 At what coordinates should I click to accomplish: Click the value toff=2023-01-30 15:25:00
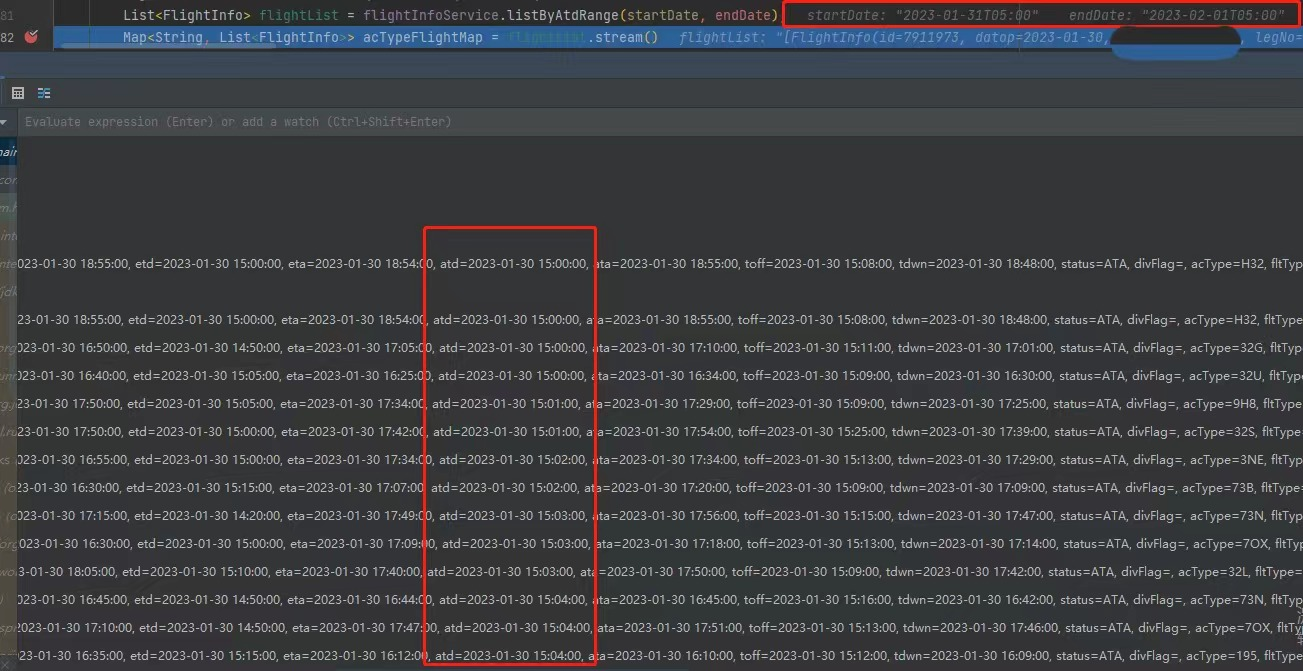[x=812, y=432]
